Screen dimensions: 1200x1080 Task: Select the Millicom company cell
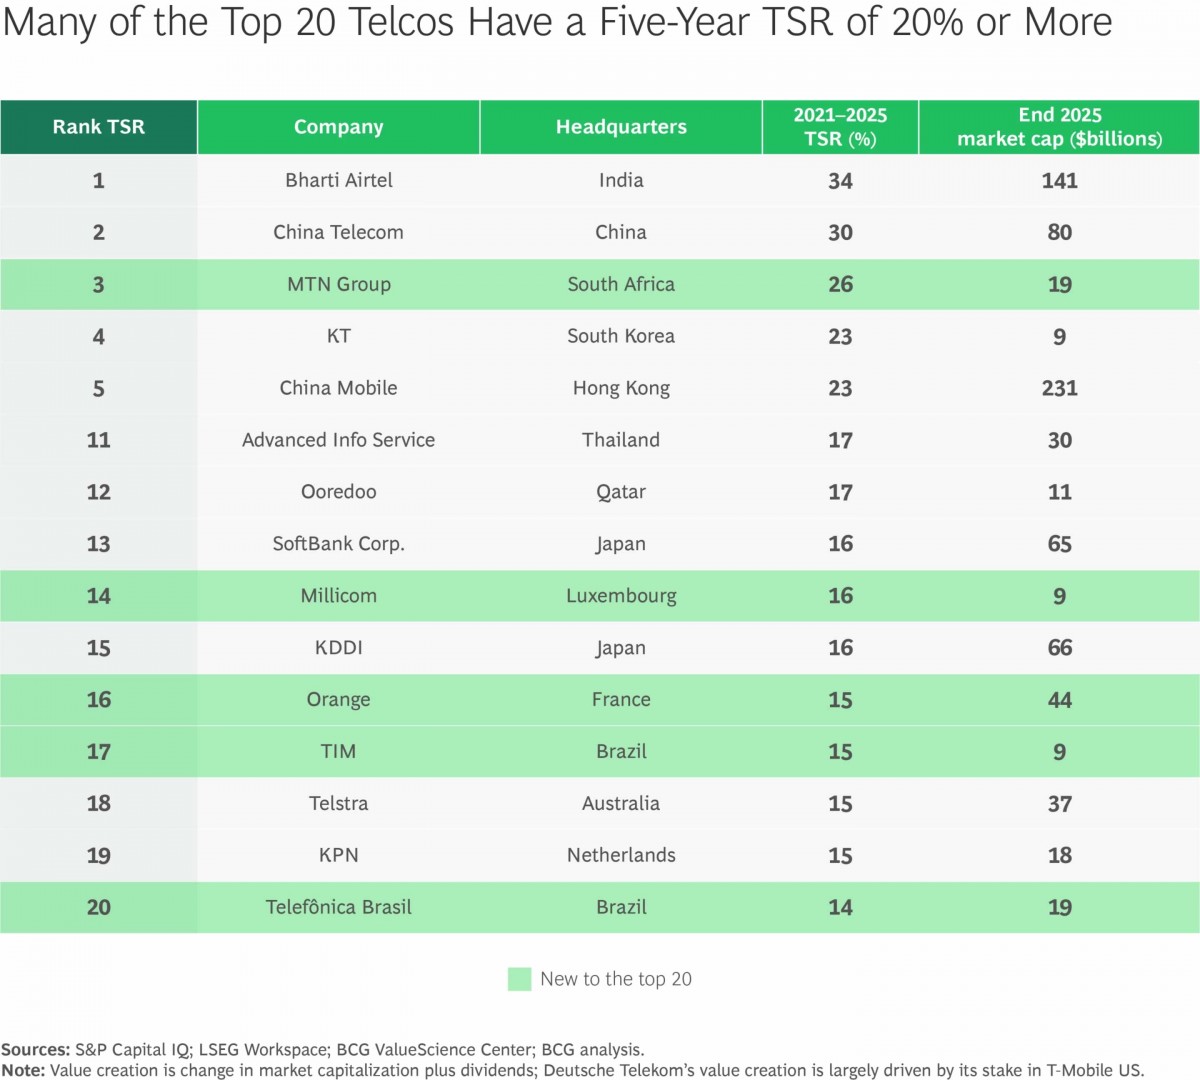pos(338,596)
